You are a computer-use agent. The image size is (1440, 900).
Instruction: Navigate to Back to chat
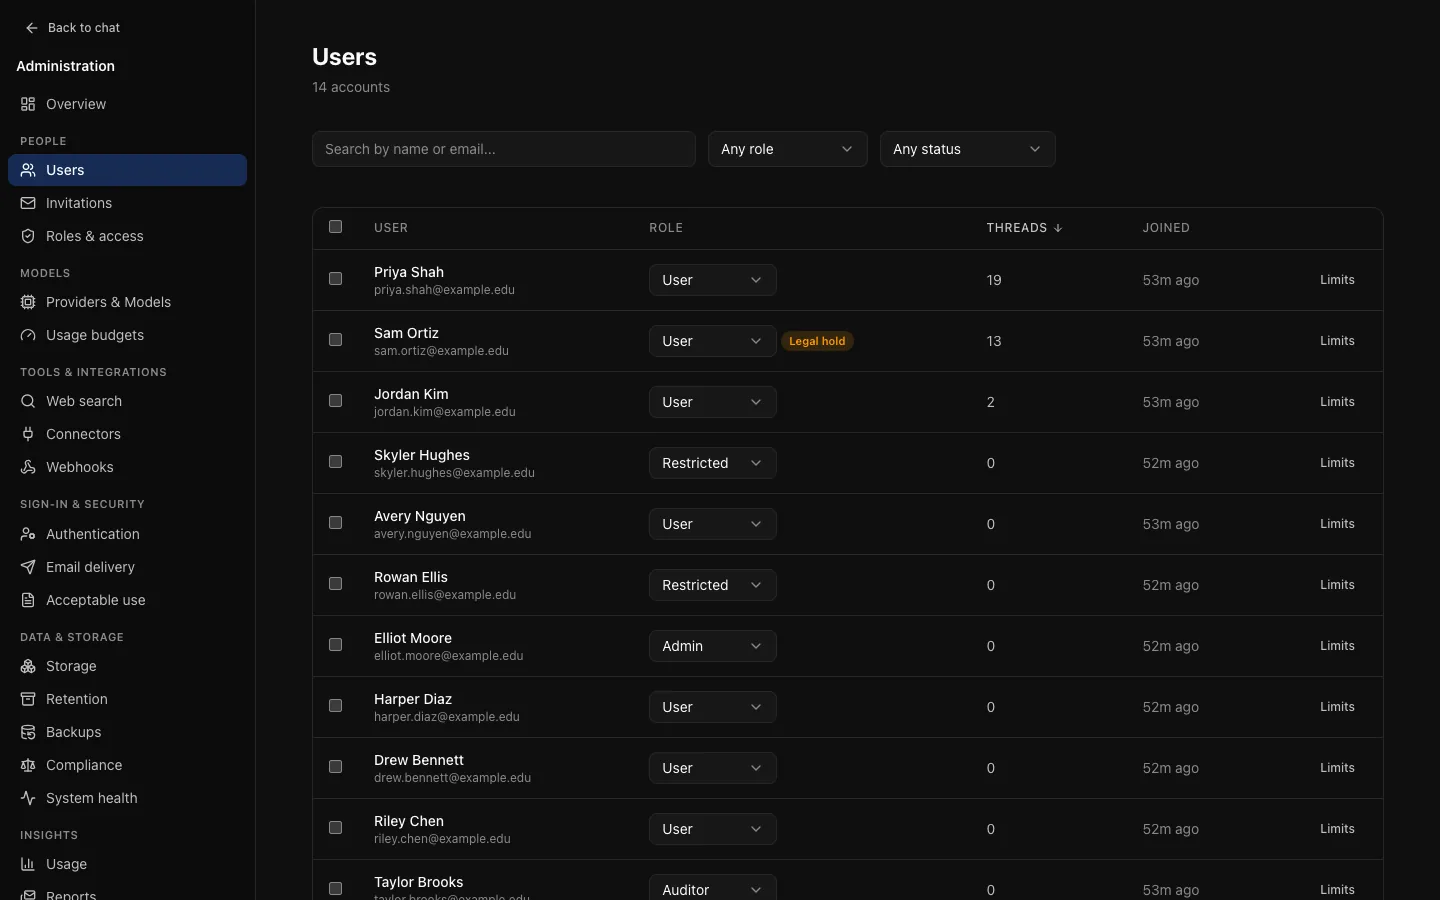click(x=73, y=28)
